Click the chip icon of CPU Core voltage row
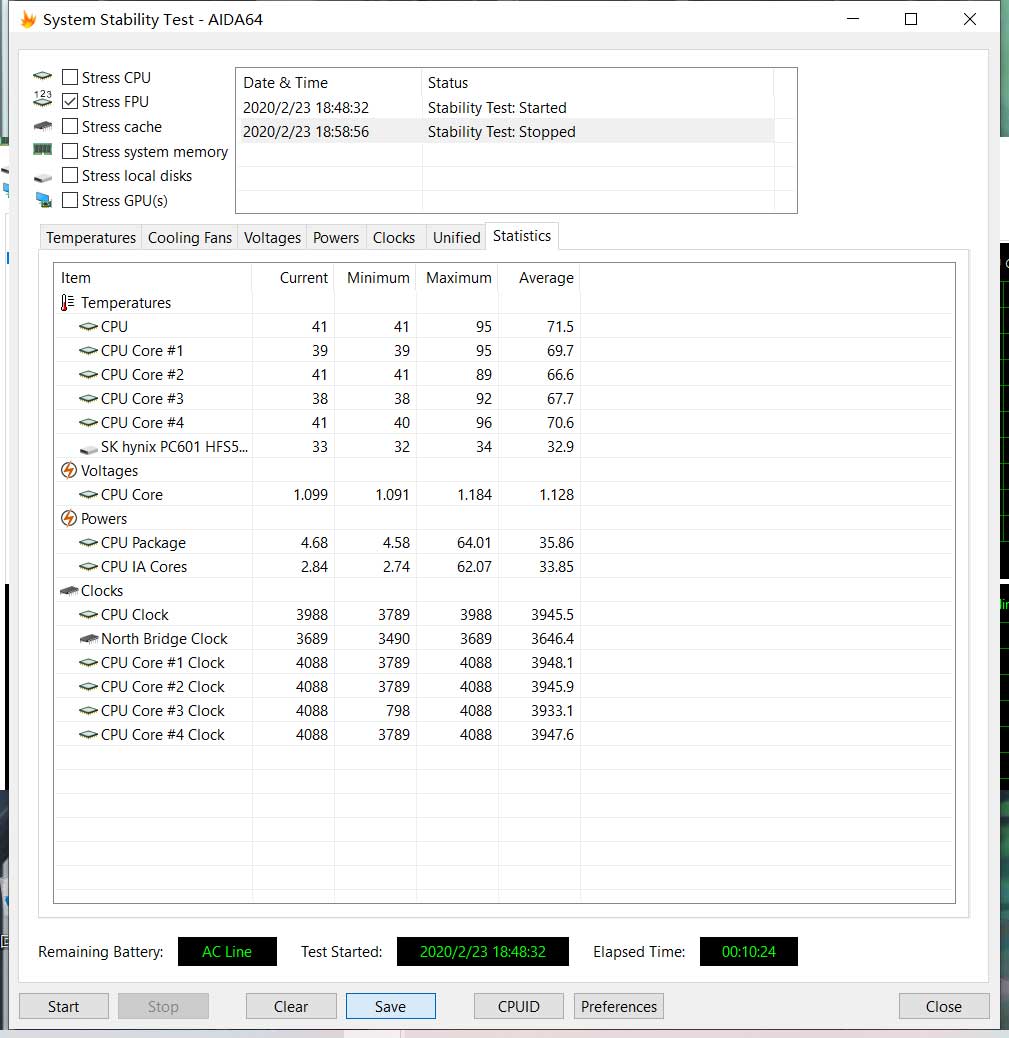1009x1038 pixels. (x=88, y=495)
